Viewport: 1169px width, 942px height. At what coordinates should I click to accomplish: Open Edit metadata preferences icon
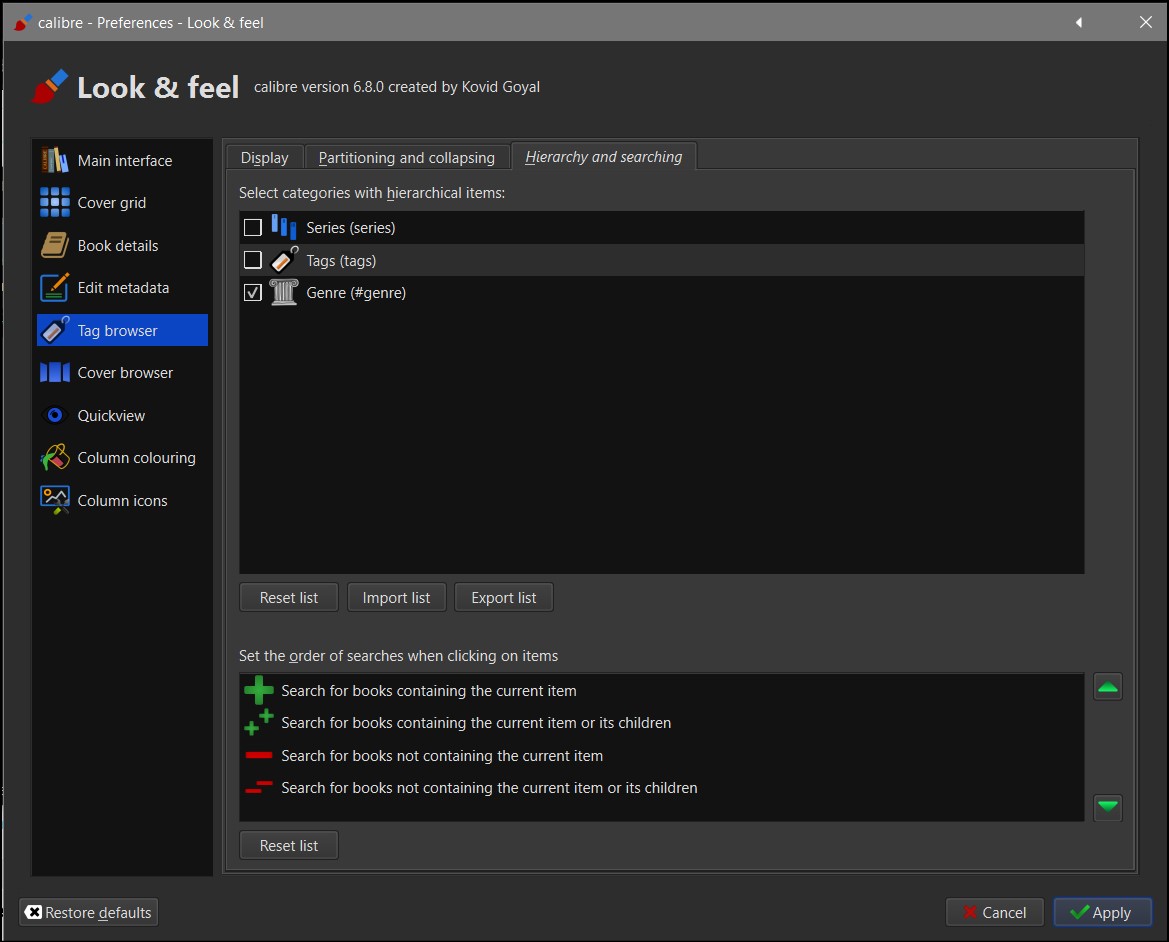point(55,288)
